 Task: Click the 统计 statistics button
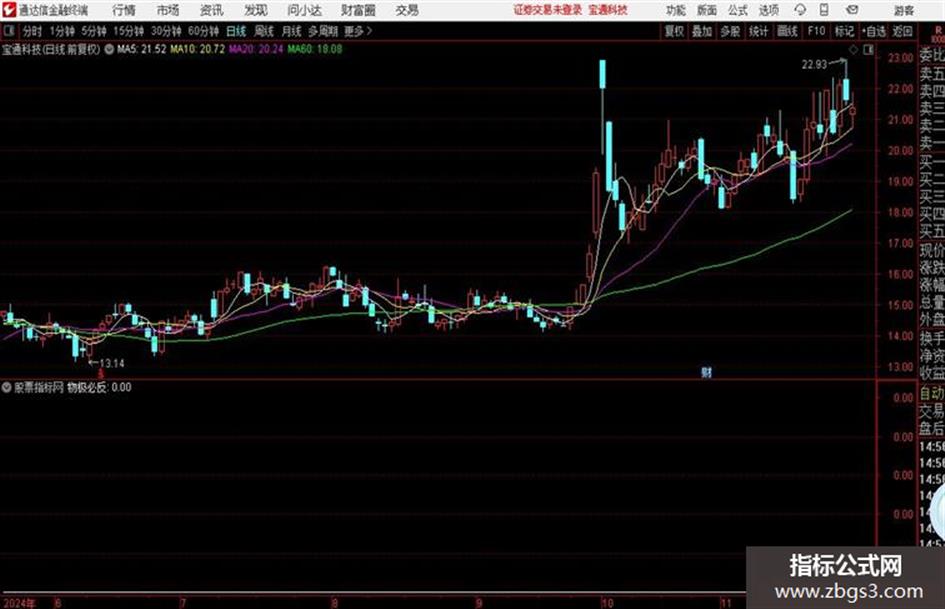pos(759,31)
